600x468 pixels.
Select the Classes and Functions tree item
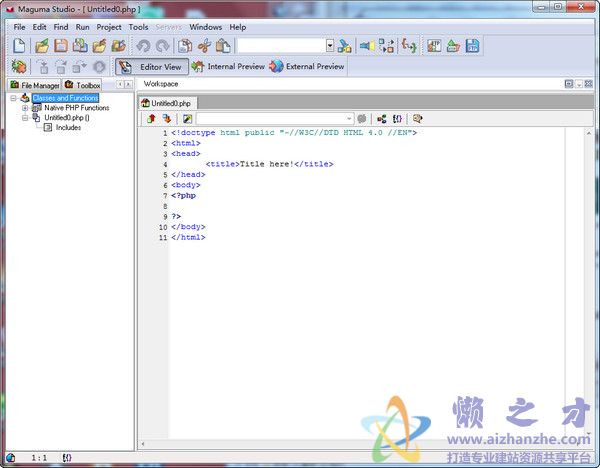(x=65, y=98)
